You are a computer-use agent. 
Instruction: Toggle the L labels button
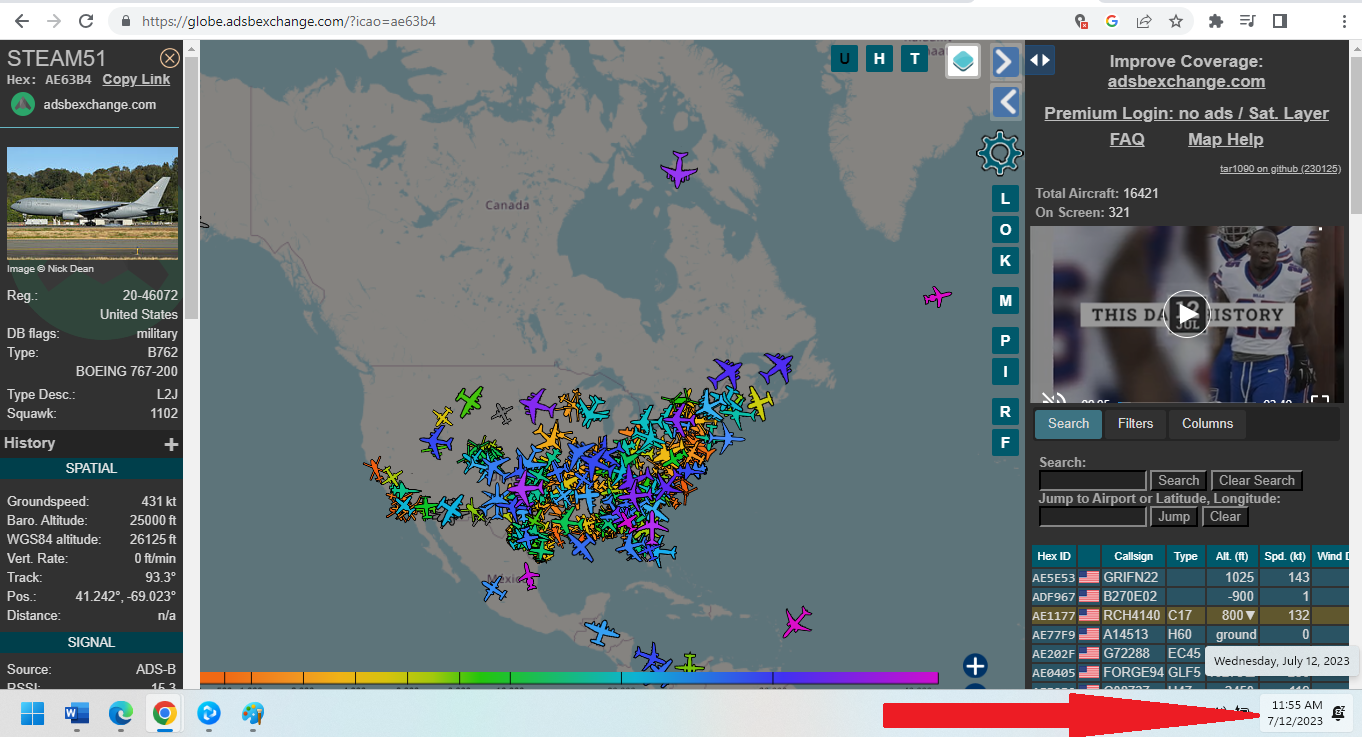click(1005, 199)
